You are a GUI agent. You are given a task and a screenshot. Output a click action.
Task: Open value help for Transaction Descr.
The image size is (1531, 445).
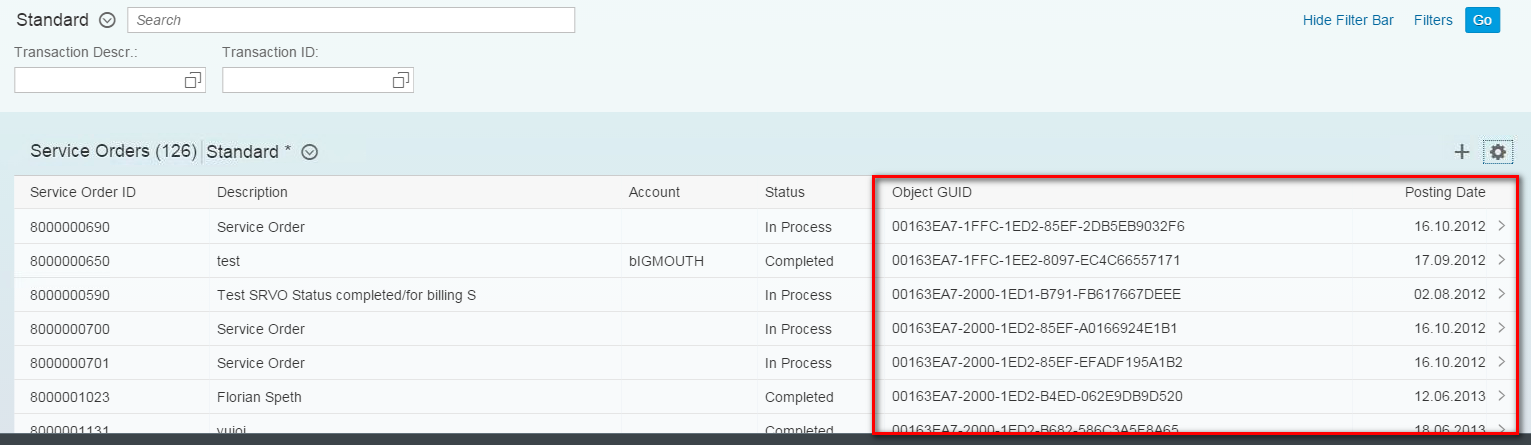pos(193,80)
